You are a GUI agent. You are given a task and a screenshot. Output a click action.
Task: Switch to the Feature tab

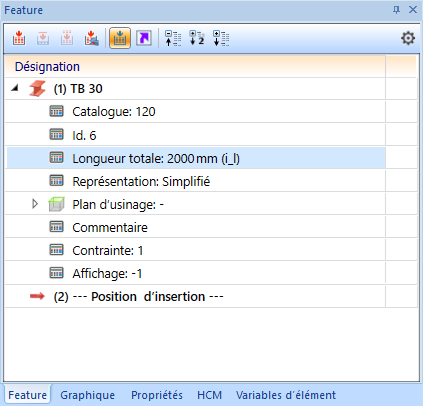pos(27,395)
